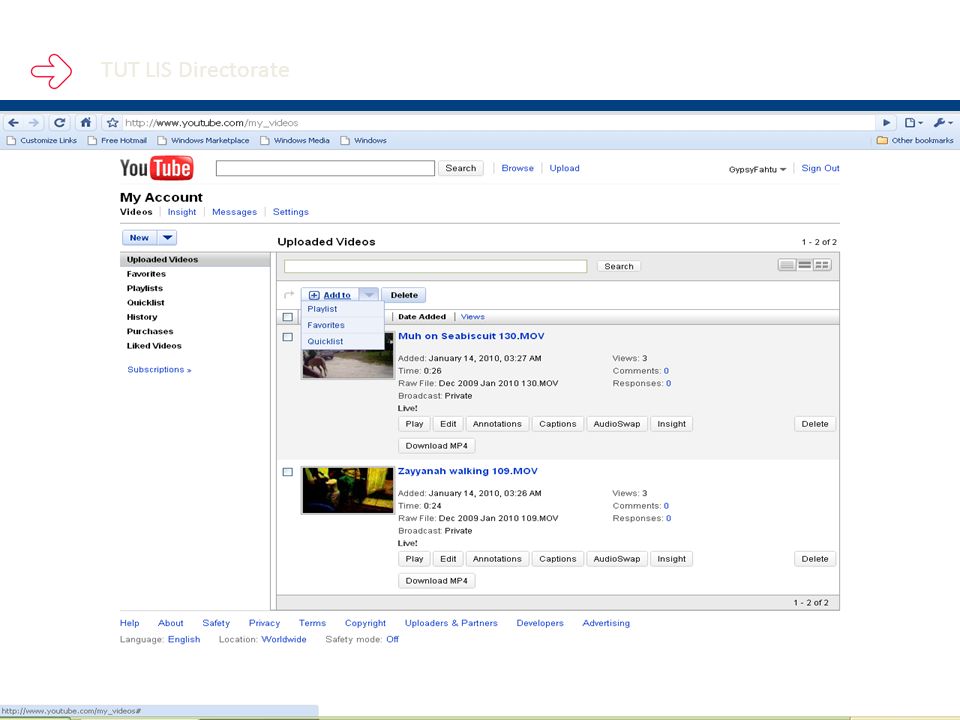Go to the browser Home icon
Screen dimensions: 960x720
86,122
